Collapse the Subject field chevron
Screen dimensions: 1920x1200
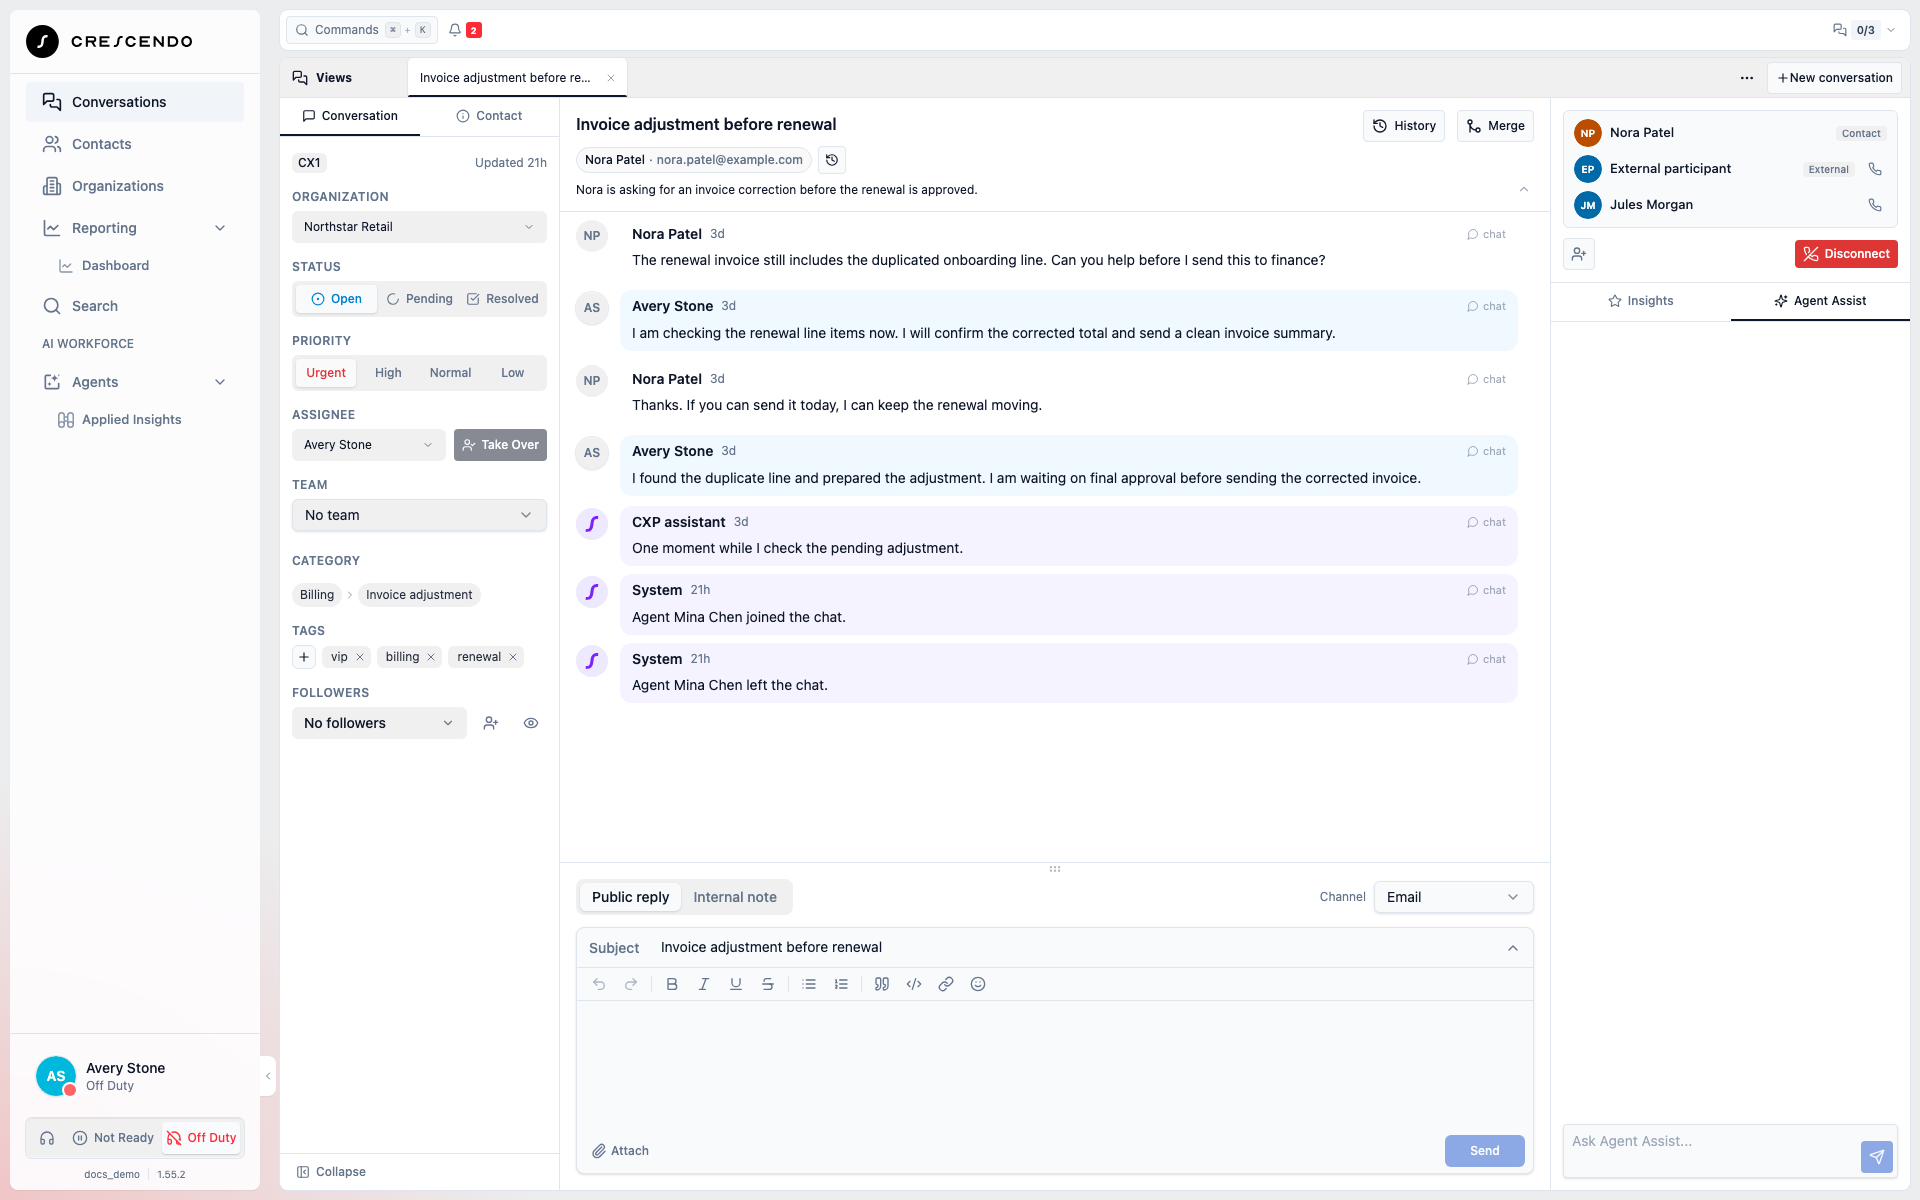(x=1513, y=948)
